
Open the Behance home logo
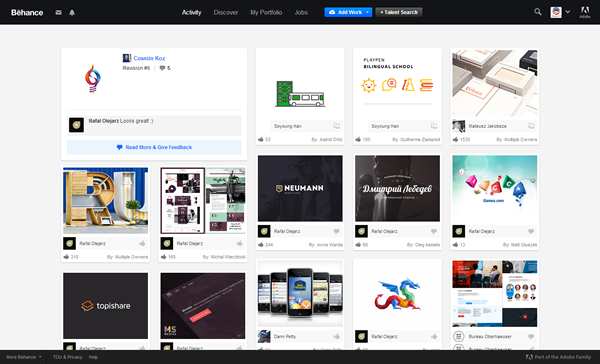[x=27, y=13]
